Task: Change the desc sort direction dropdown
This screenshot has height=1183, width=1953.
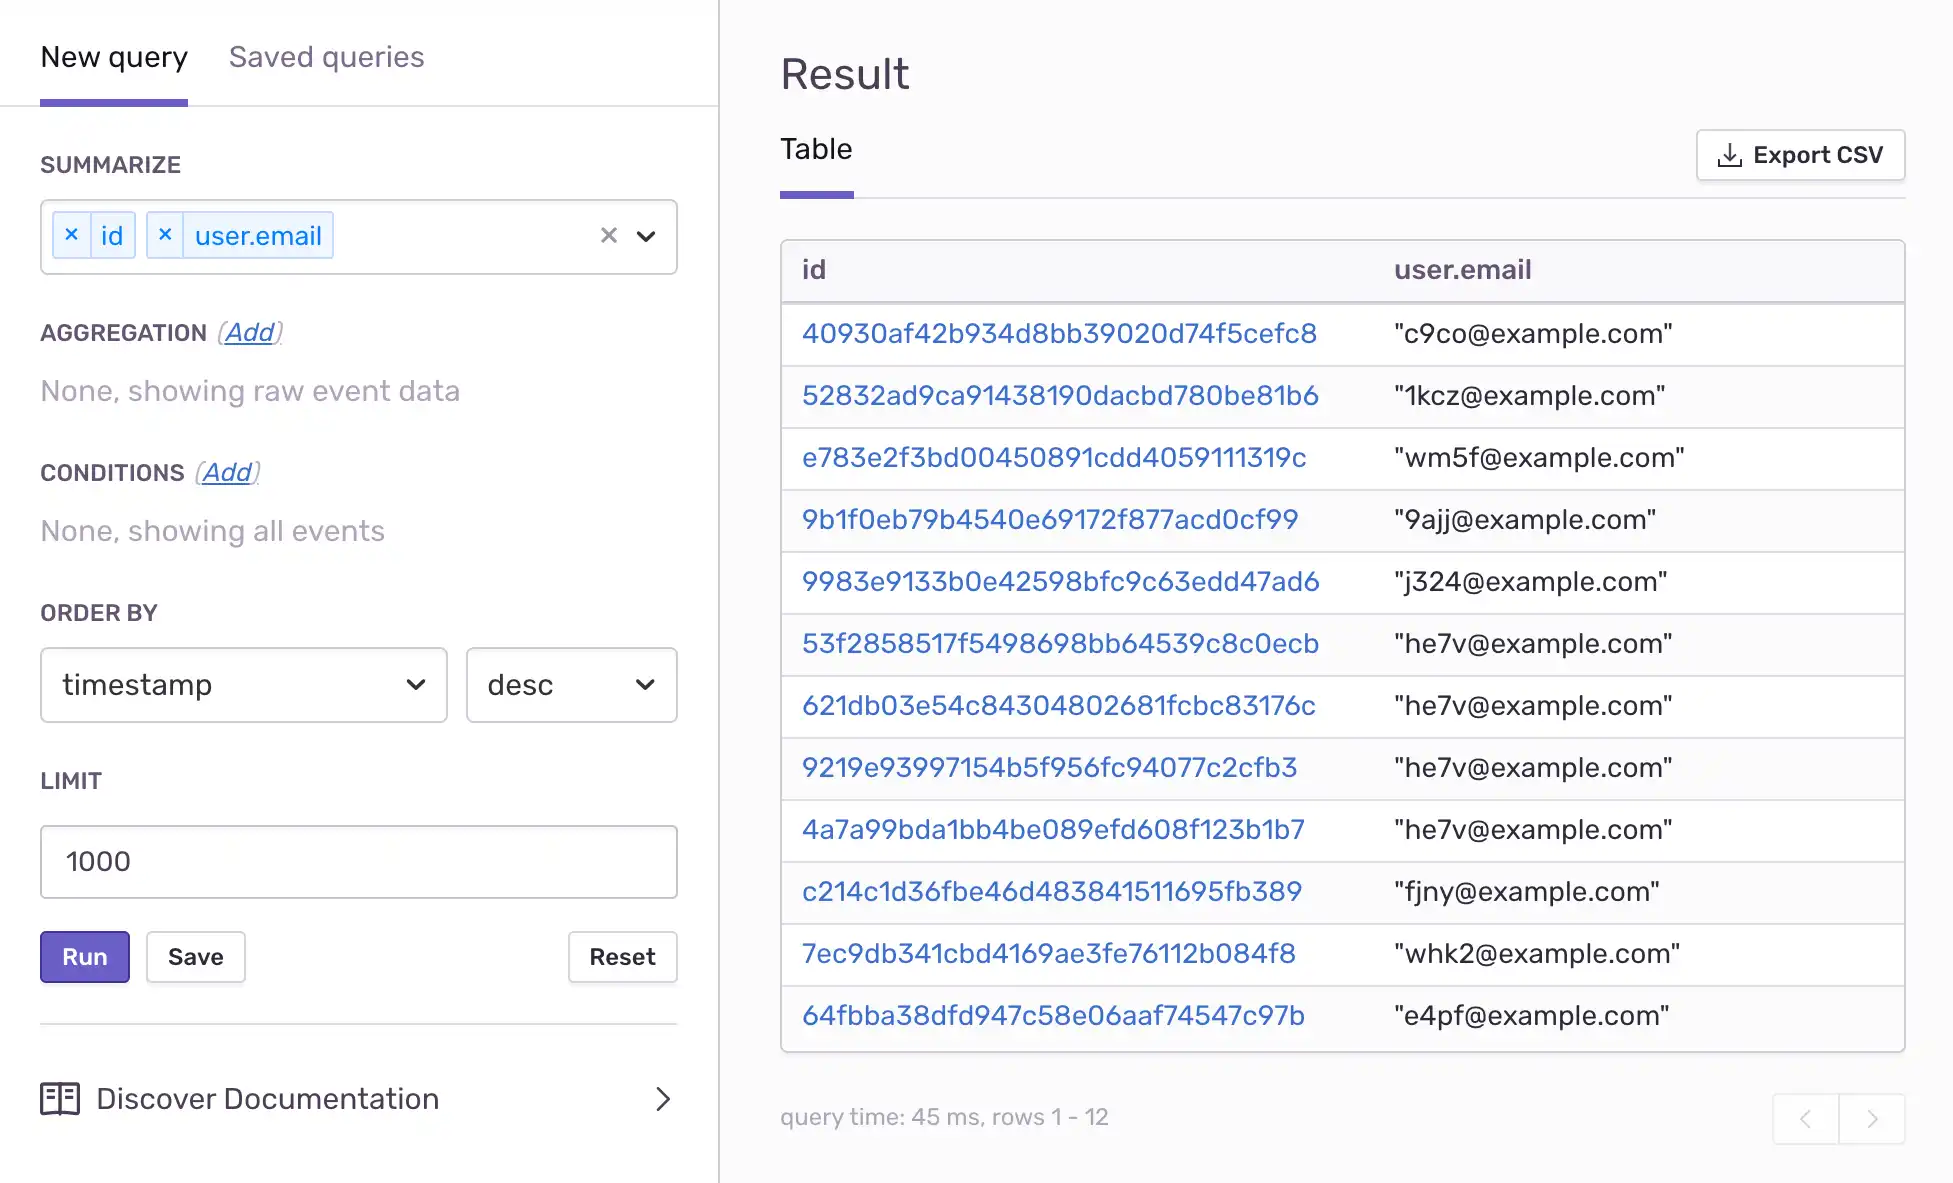Action: coord(571,685)
